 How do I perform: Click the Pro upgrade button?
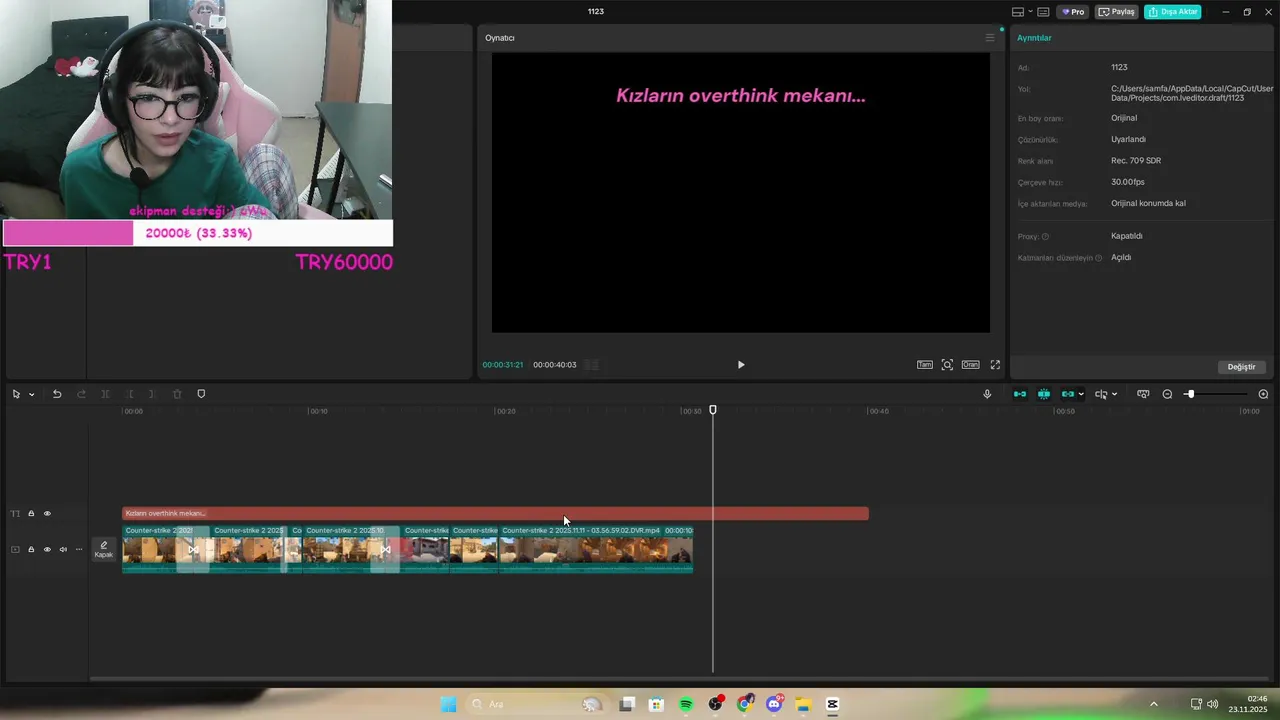pos(1073,12)
